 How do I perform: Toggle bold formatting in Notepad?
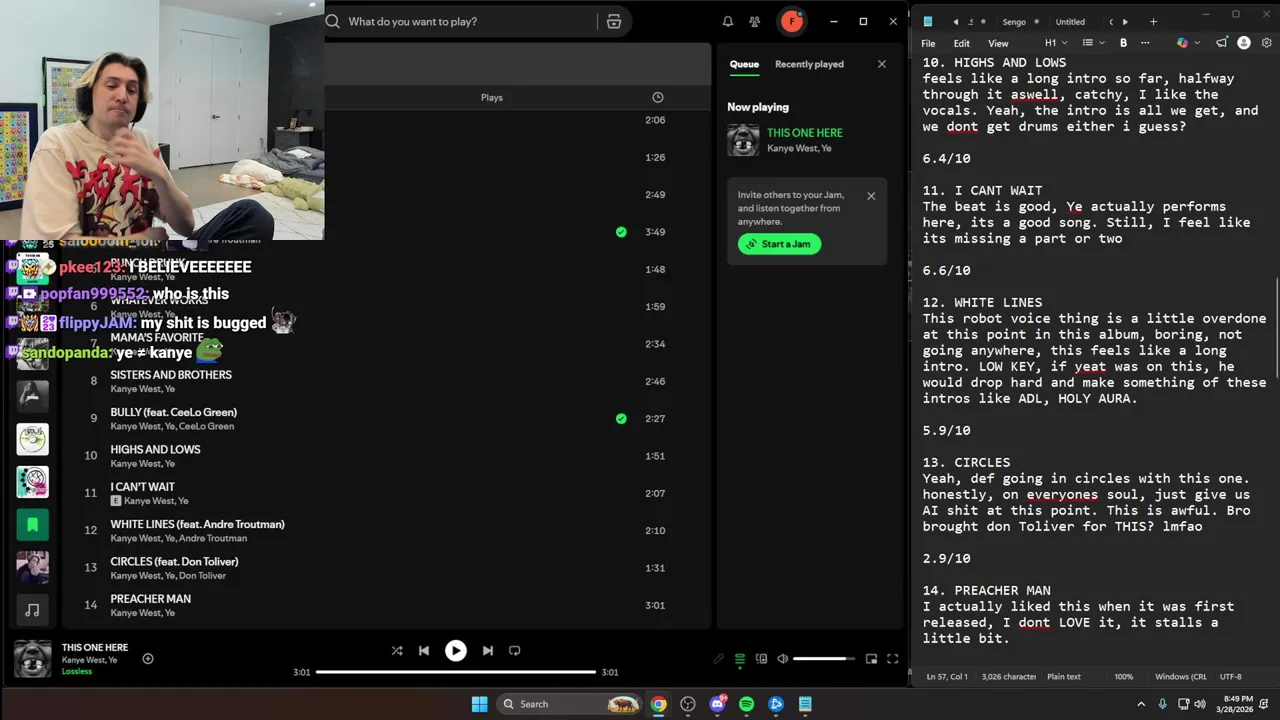click(1123, 43)
